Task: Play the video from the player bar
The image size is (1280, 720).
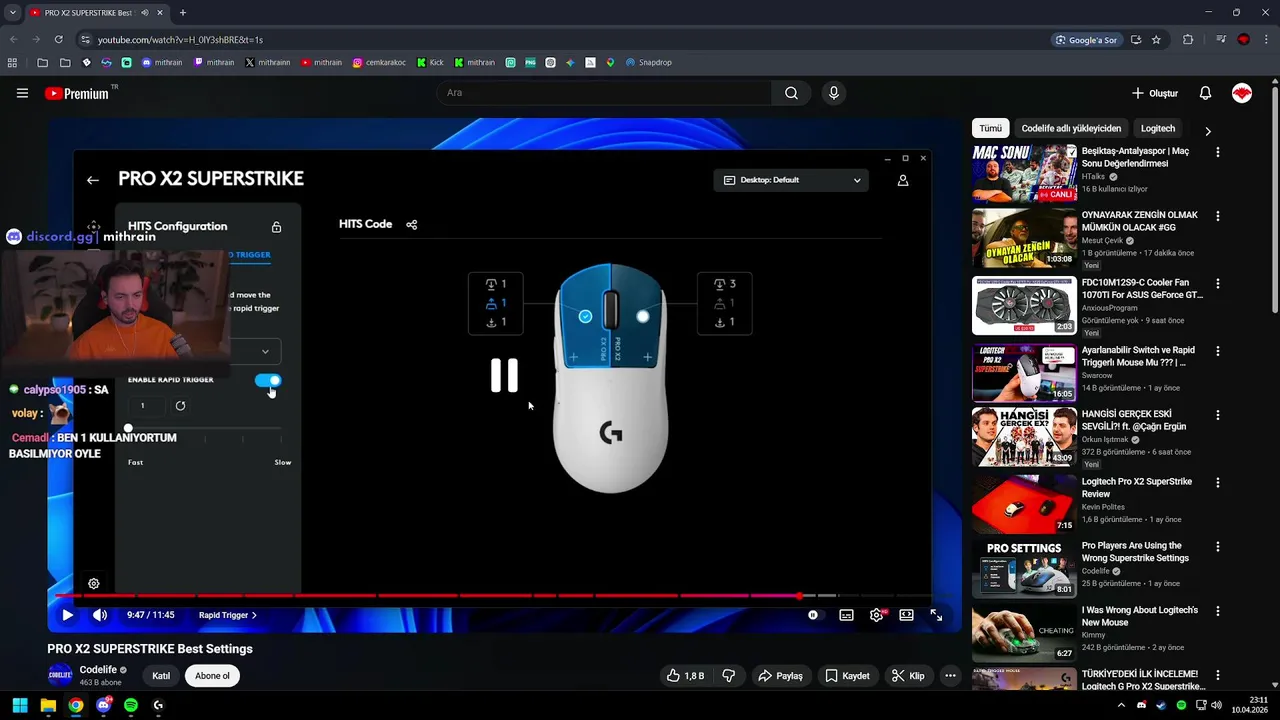Action: point(67,615)
